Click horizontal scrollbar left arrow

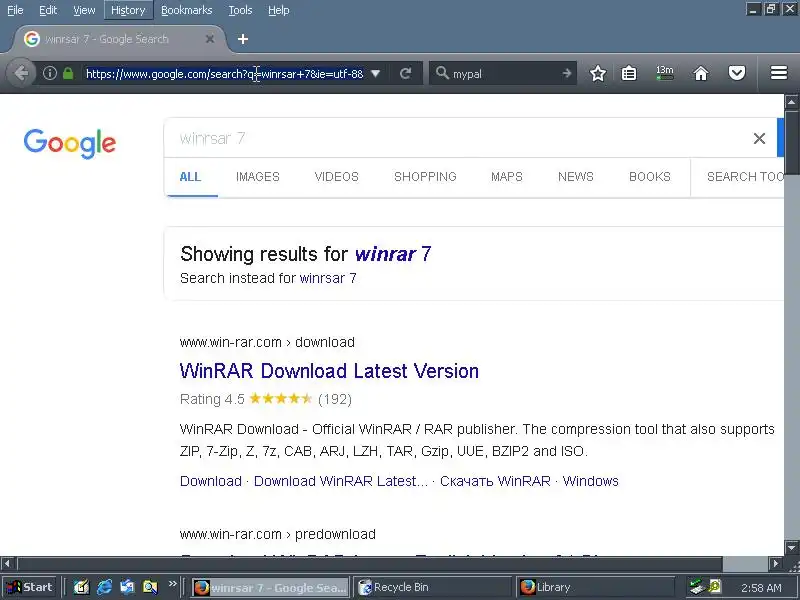7,563
